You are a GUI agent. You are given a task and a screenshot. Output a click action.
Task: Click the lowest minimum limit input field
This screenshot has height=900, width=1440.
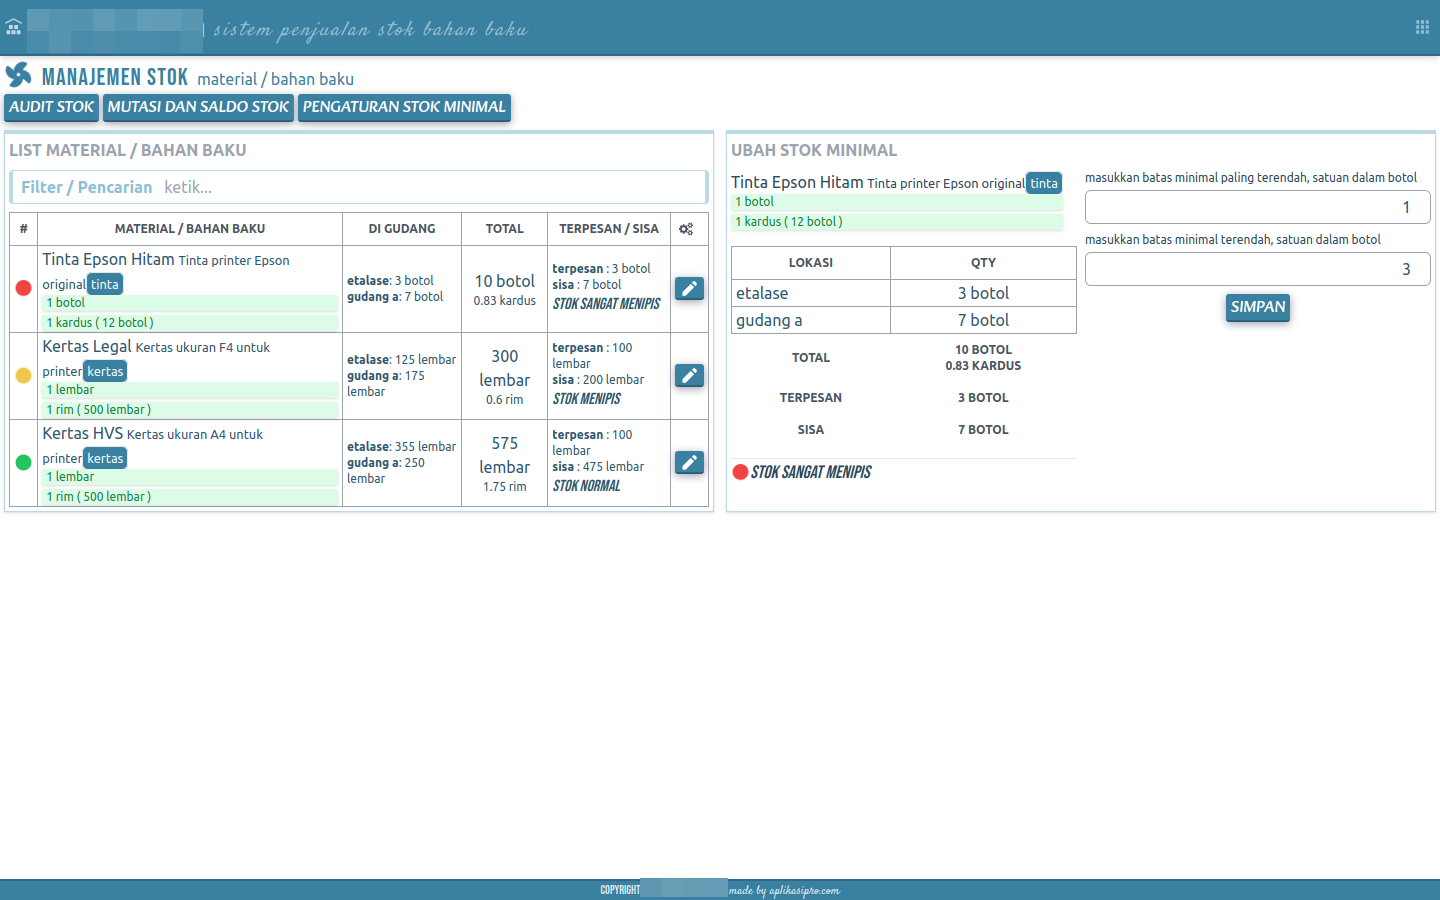pyautogui.click(x=1257, y=207)
